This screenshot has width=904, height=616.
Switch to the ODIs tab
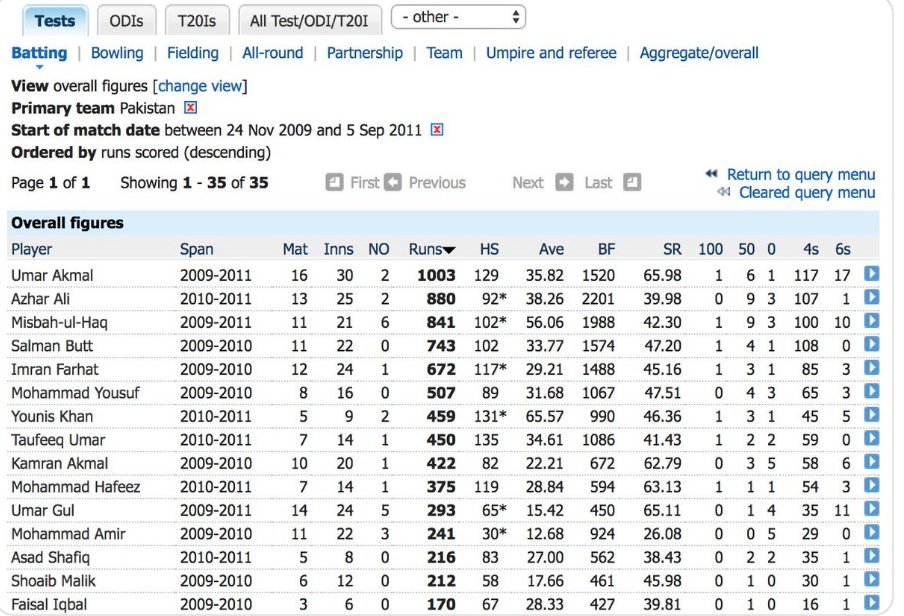coord(125,20)
